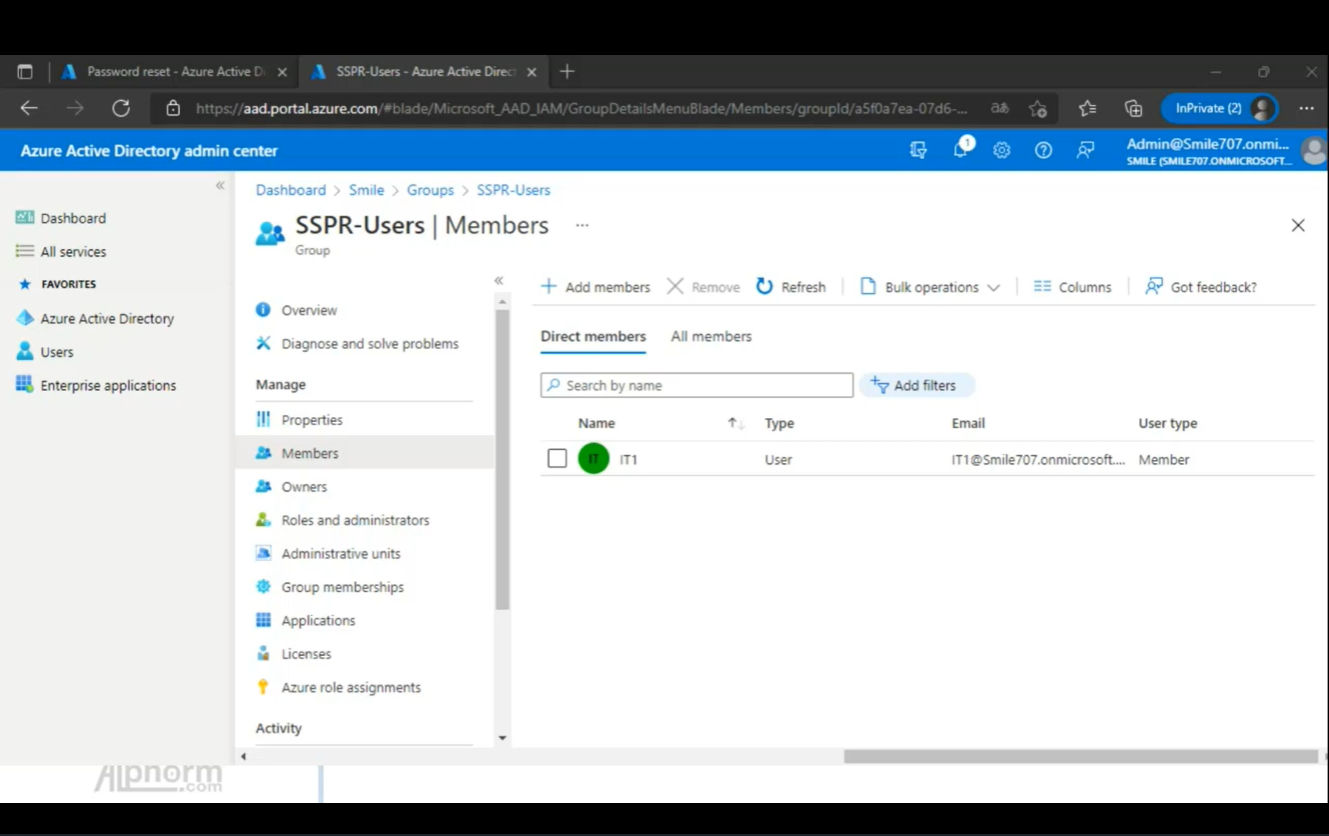Select the checkbox next to user IT1
Viewport: 1329px width, 836px height.
557,459
